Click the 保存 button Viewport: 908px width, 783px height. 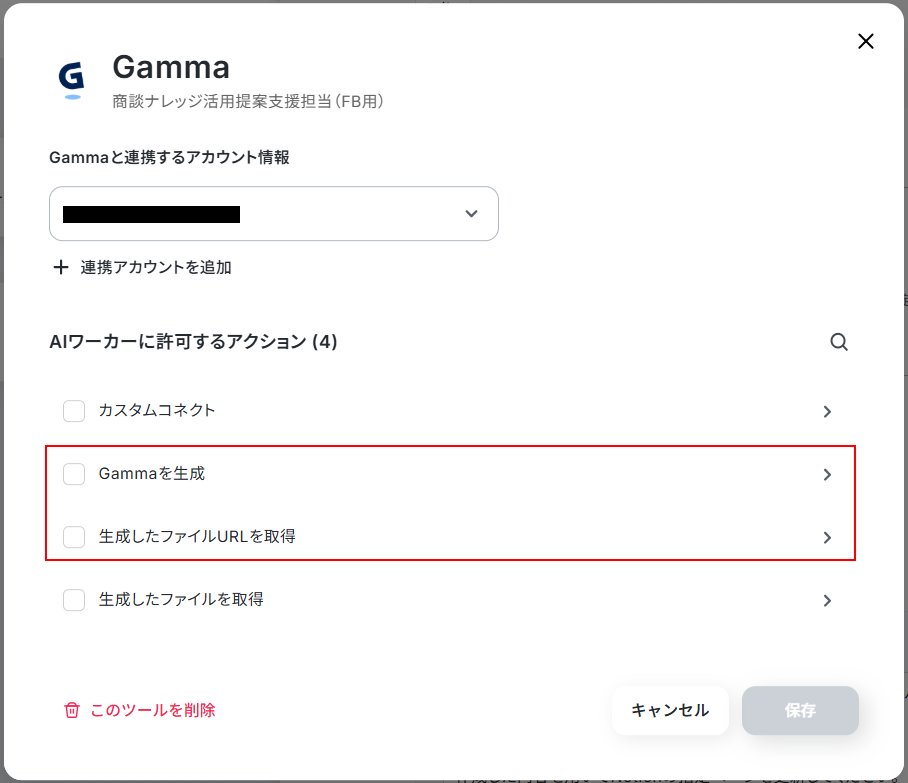coord(800,711)
